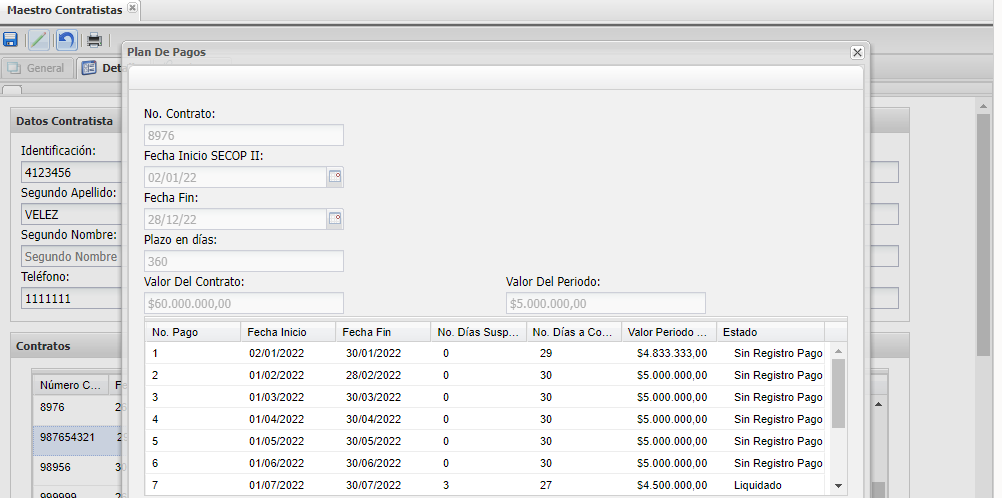1002x498 pixels.
Task: Sort by Fecha Inicio column header
Action: (287, 332)
